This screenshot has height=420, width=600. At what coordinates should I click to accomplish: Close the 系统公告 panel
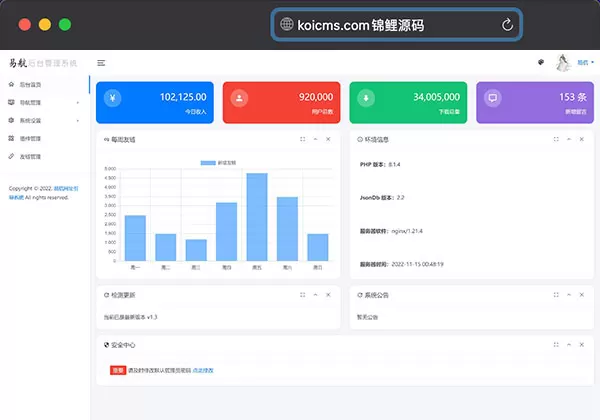coord(581,295)
